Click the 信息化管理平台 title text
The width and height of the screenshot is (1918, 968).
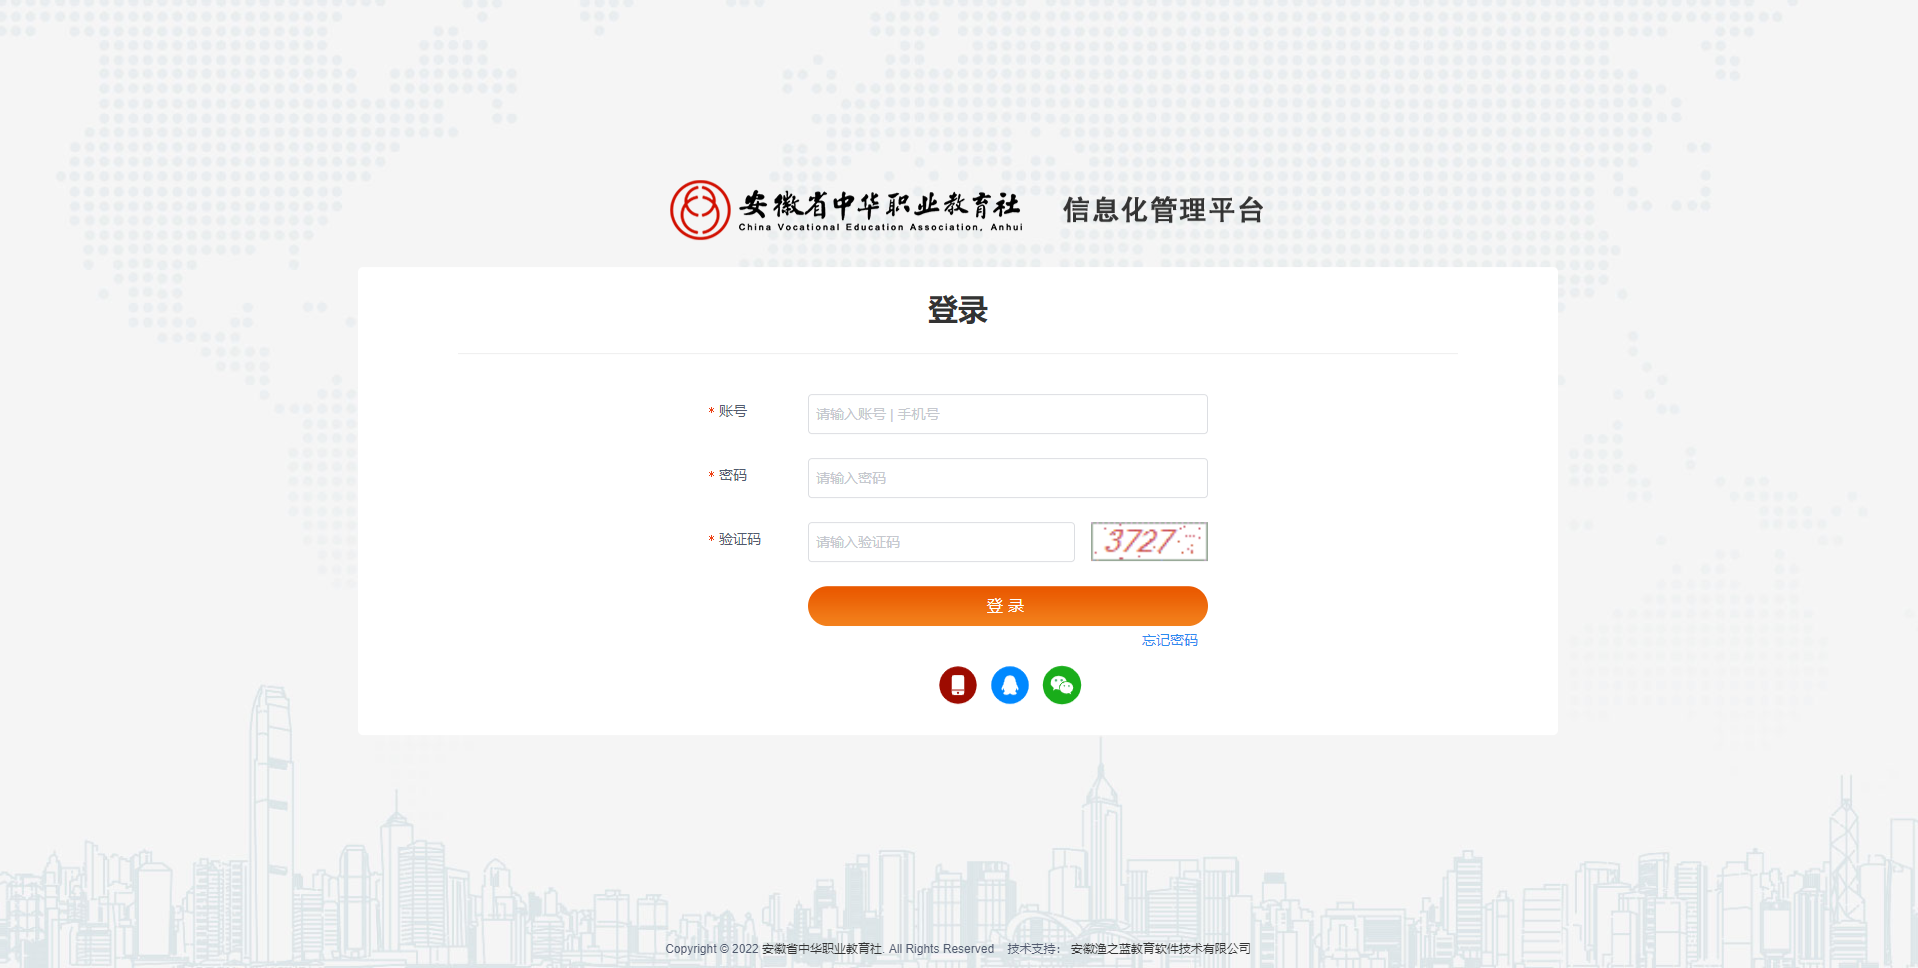1162,210
